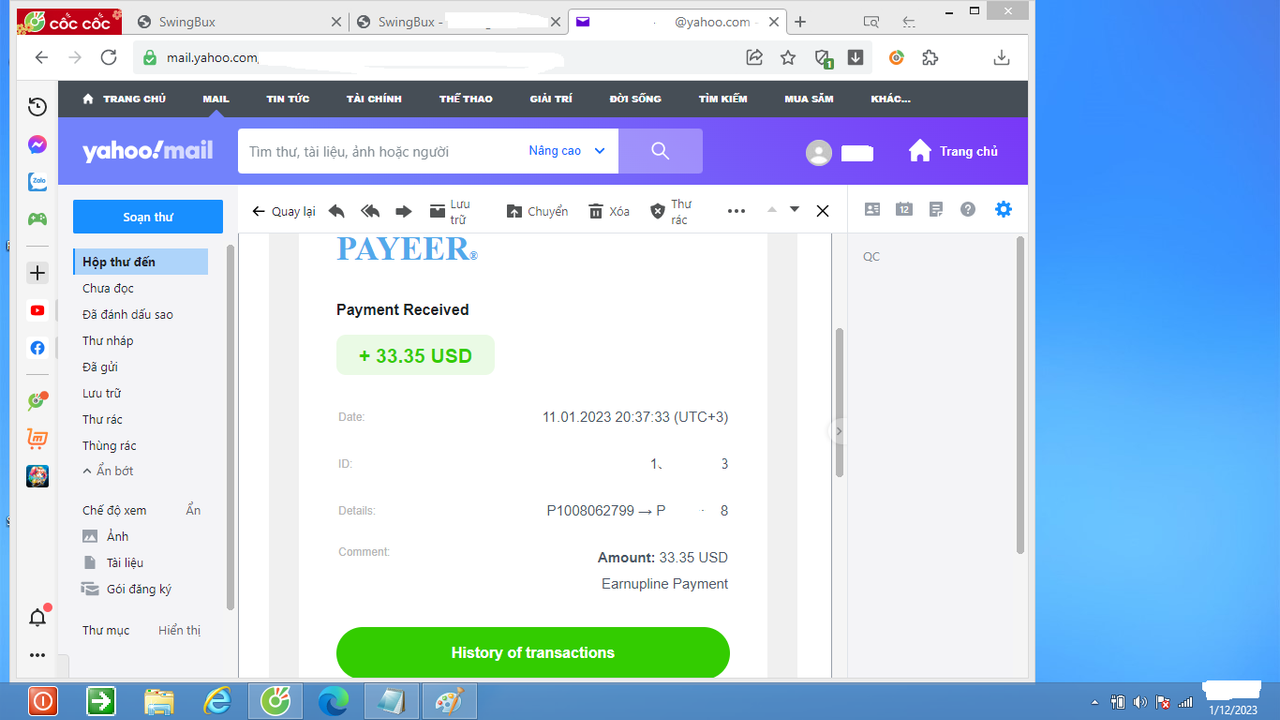Open TRANG CHỦ in Yahoo navigation
Viewport: 1280px width, 720px height.
tap(124, 99)
